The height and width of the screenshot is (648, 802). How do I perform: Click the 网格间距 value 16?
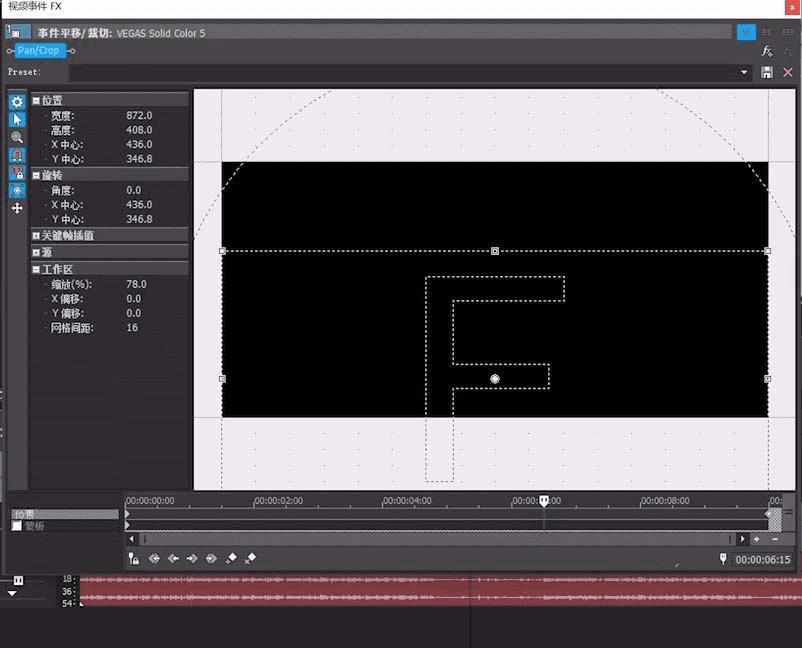132,328
